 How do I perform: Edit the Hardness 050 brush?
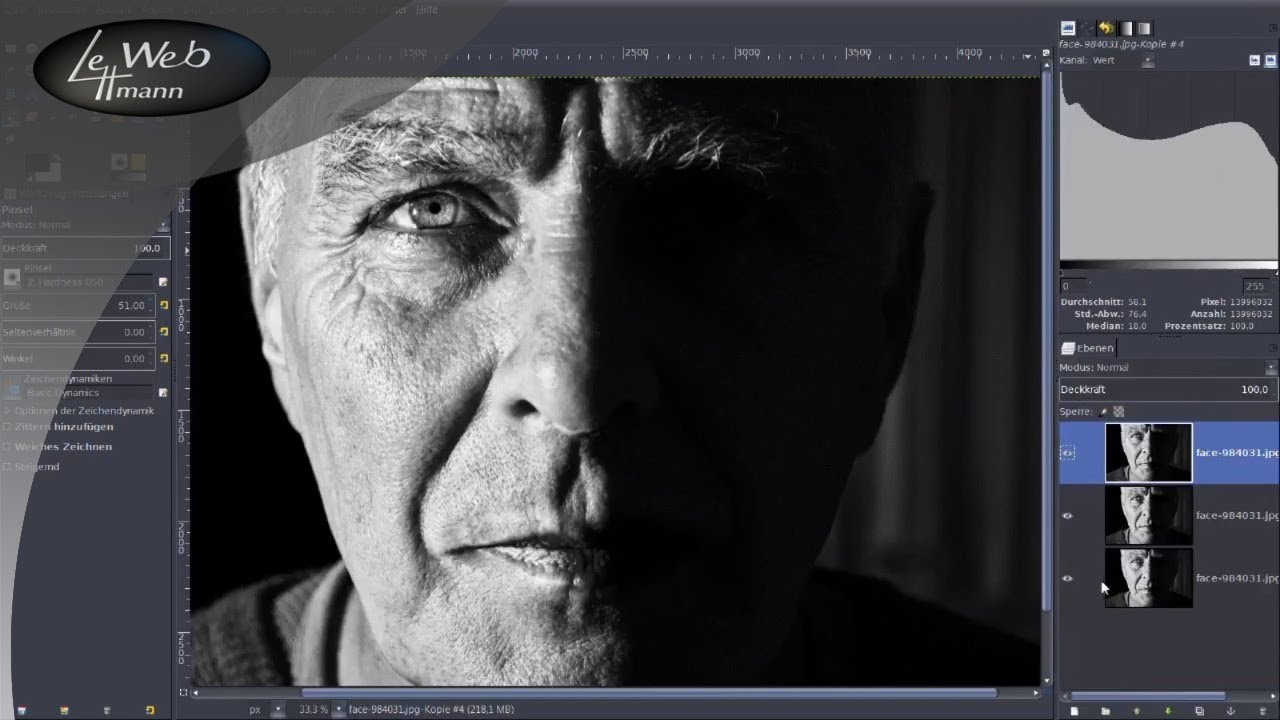163,282
